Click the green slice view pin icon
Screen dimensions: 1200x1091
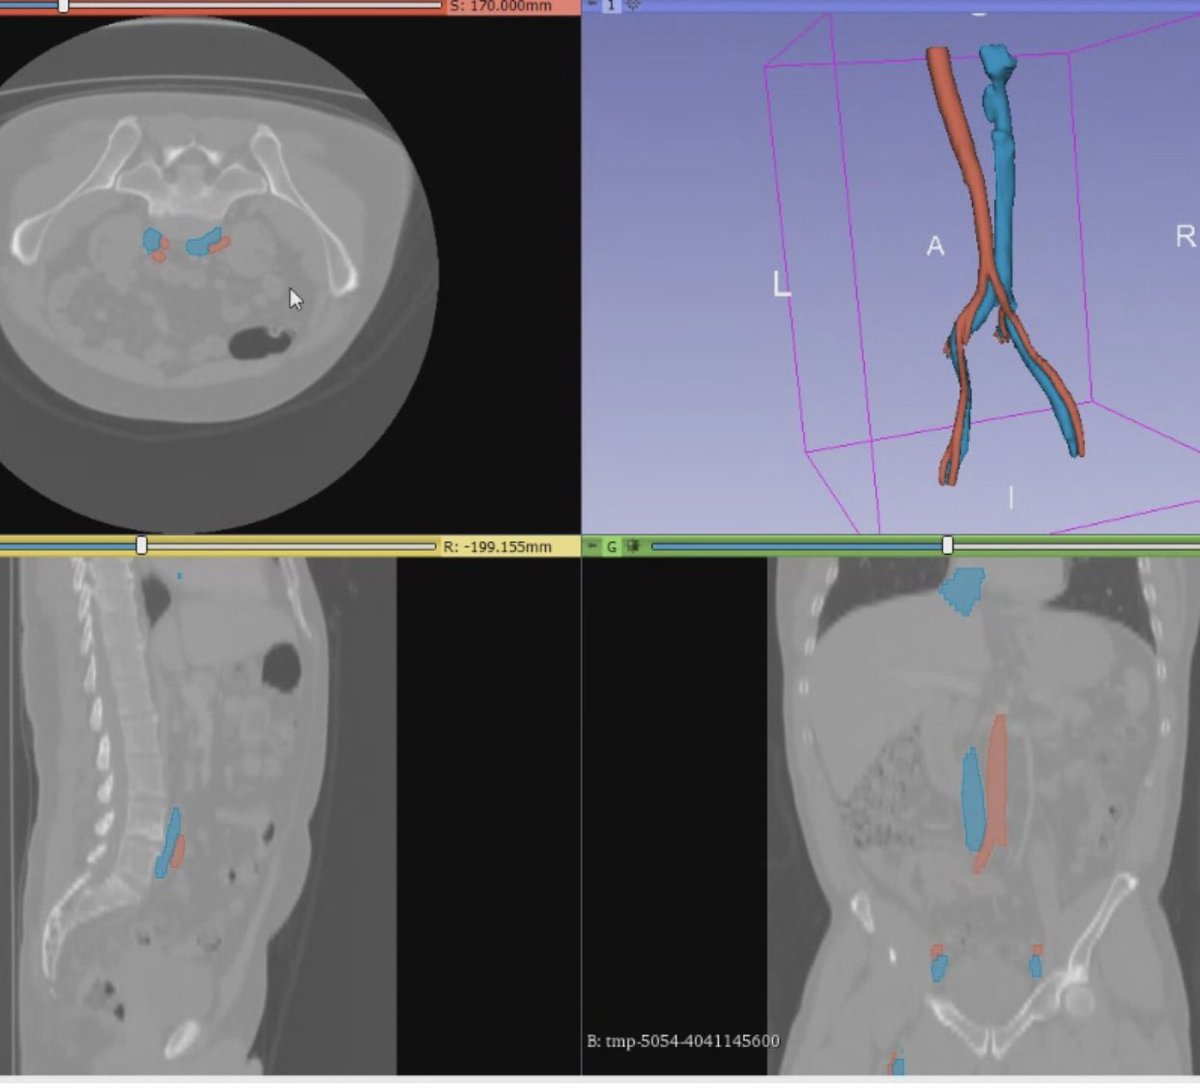tap(592, 546)
